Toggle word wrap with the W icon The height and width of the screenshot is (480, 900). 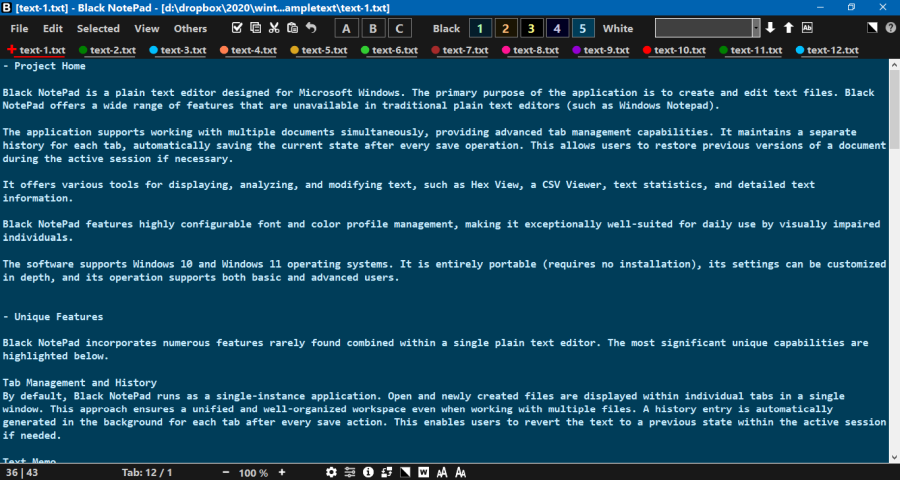coord(424,473)
